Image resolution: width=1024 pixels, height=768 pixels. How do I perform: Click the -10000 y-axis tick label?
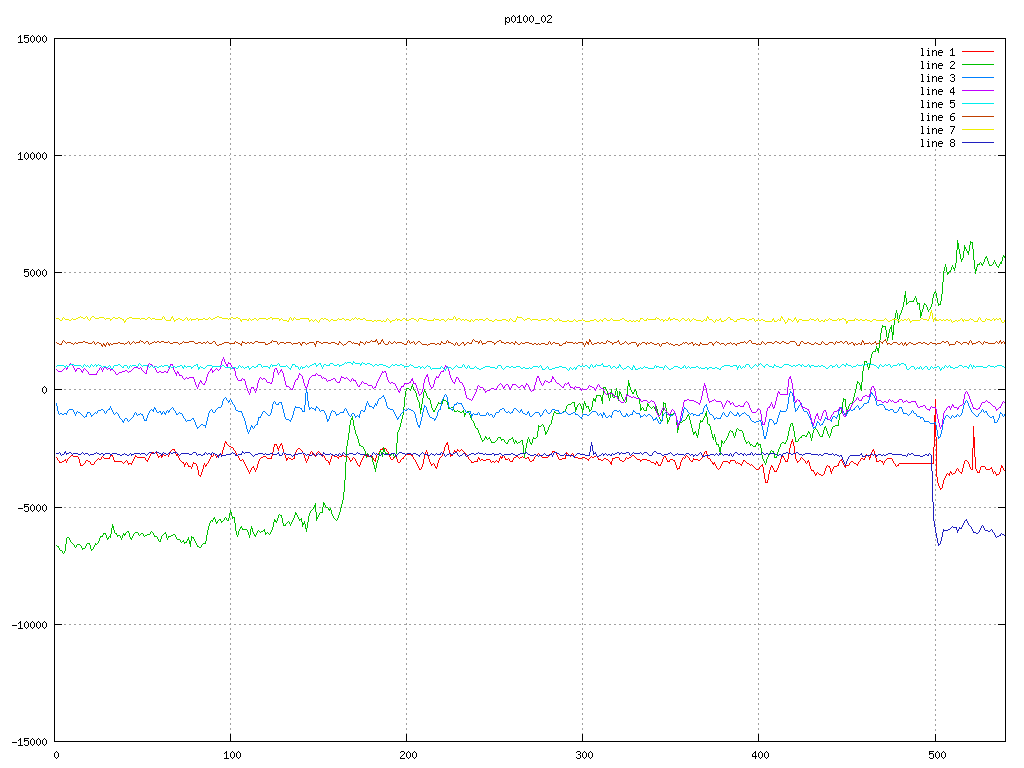click(29, 625)
